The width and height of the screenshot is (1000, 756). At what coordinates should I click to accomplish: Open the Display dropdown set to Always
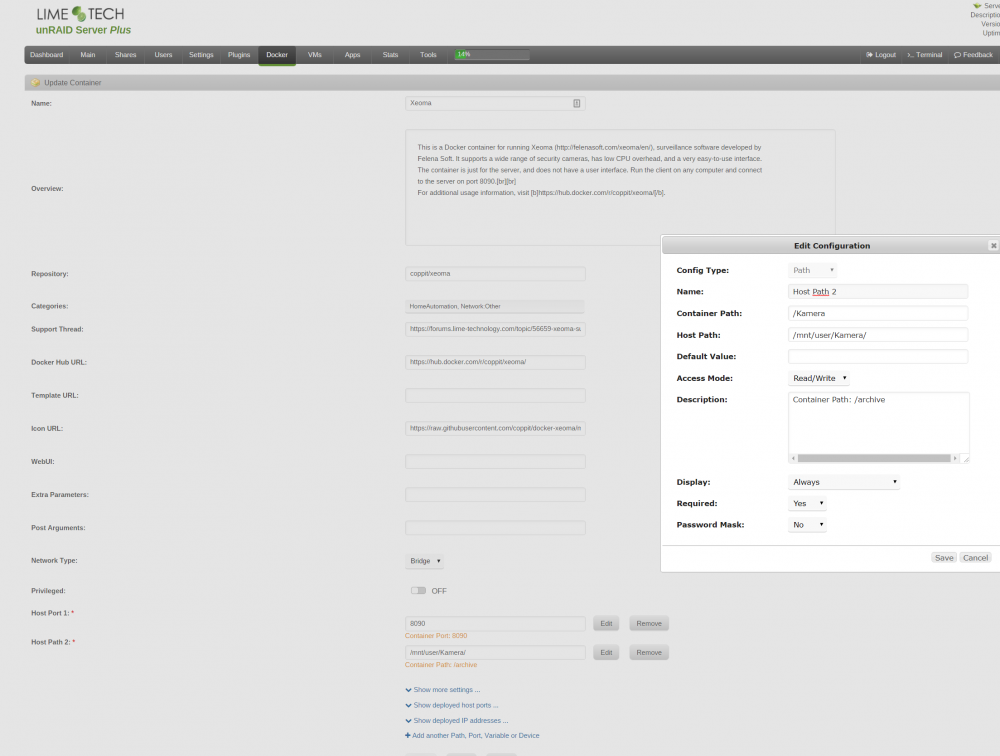844,482
